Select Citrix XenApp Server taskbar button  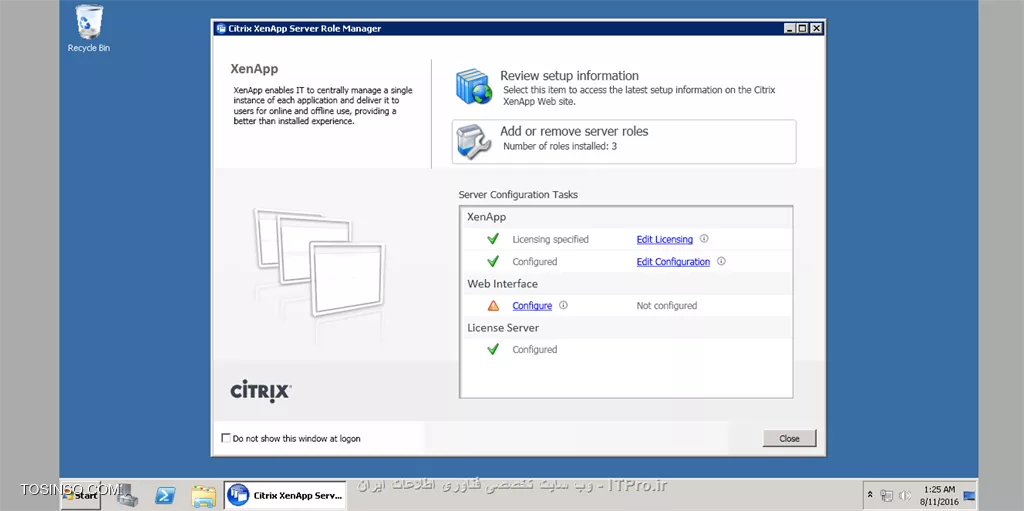[x=285, y=495]
